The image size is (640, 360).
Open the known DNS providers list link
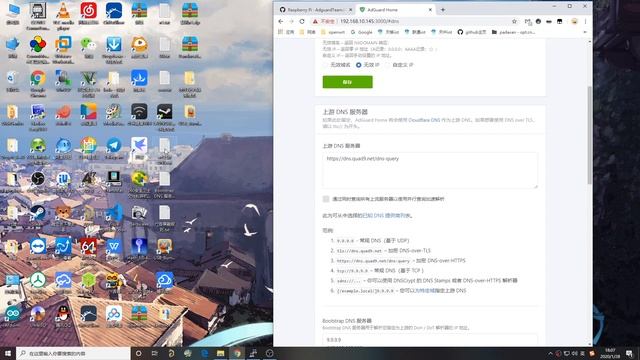click(386, 216)
